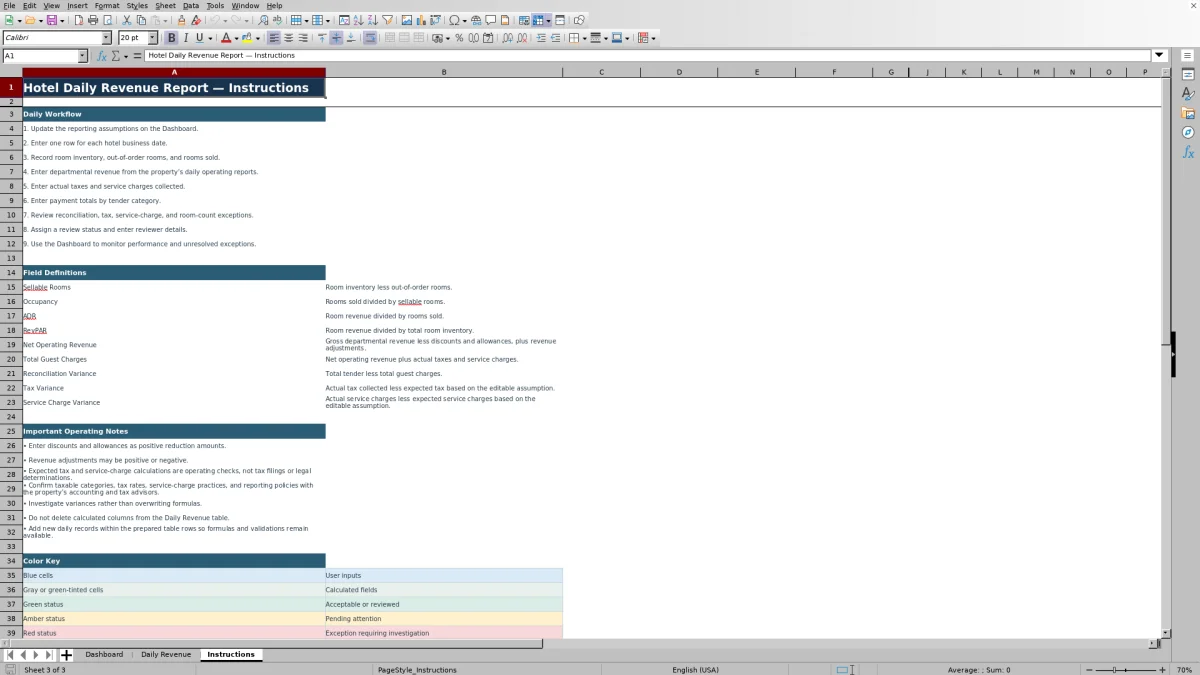
Task: Expand the formula bar arrow
Action: pos(1159,56)
